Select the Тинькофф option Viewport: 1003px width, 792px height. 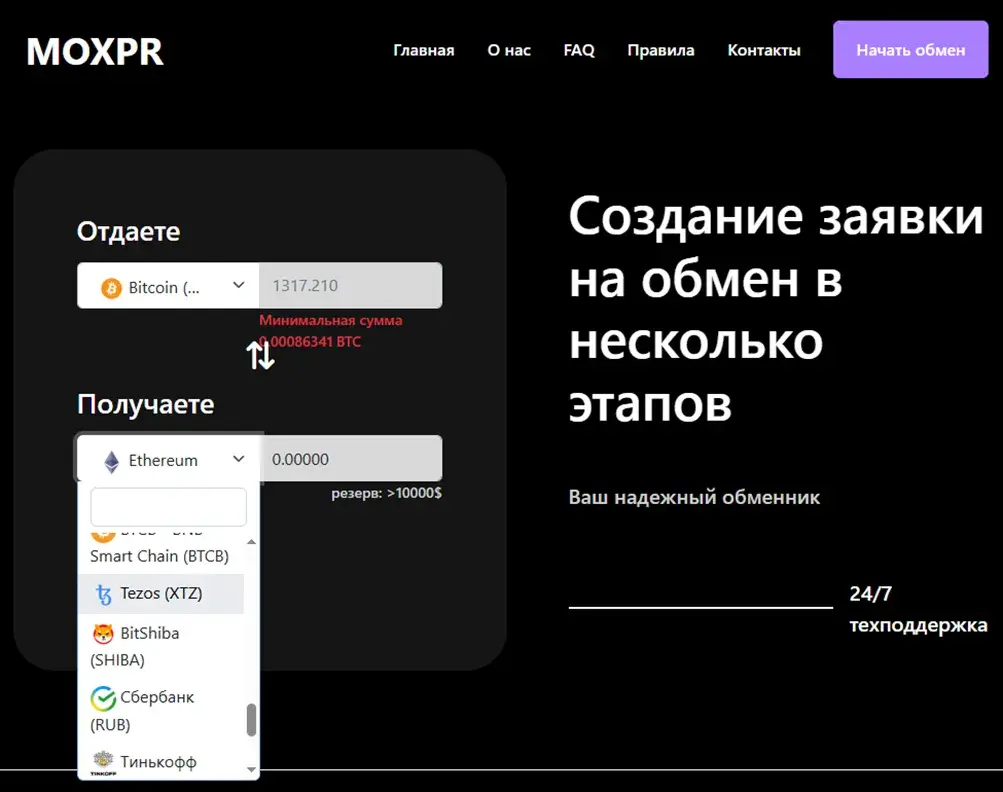(161, 763)
